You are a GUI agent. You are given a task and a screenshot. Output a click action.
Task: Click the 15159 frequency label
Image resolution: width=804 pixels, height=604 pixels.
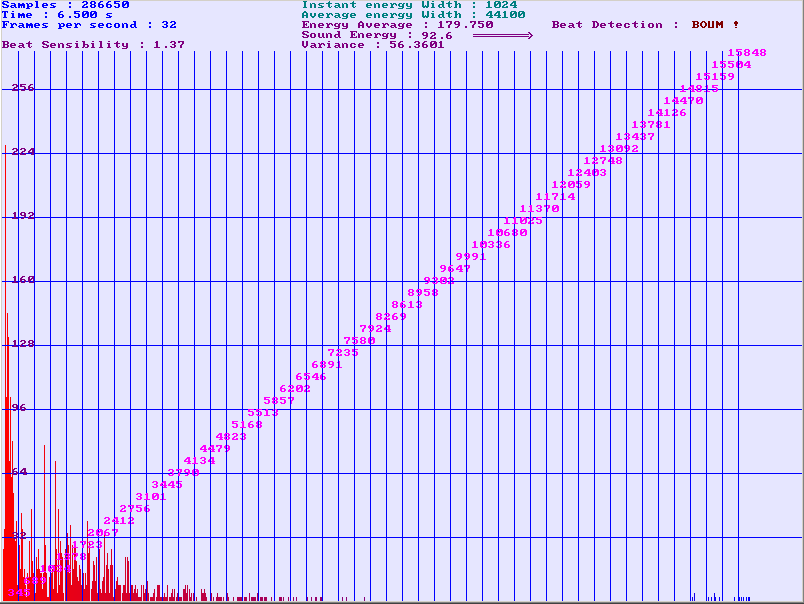(715, 77)
